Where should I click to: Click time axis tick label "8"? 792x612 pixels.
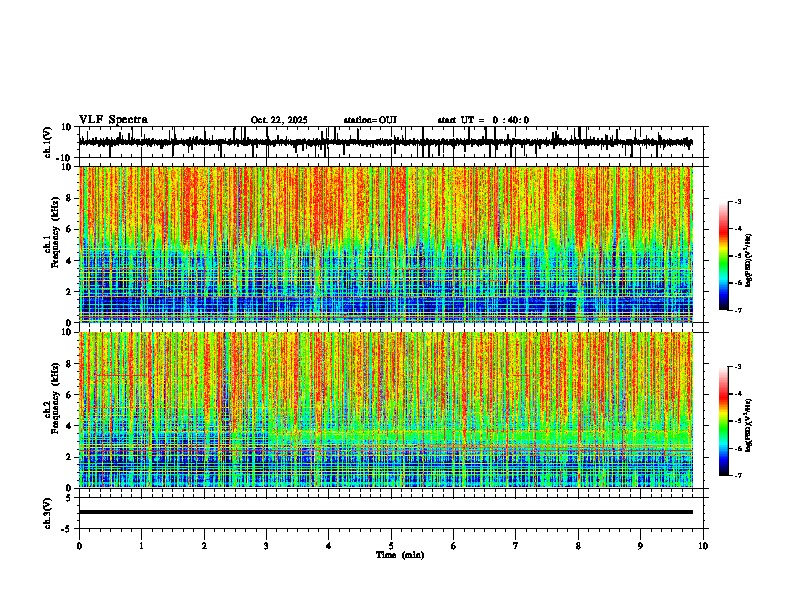coord(578,546)
